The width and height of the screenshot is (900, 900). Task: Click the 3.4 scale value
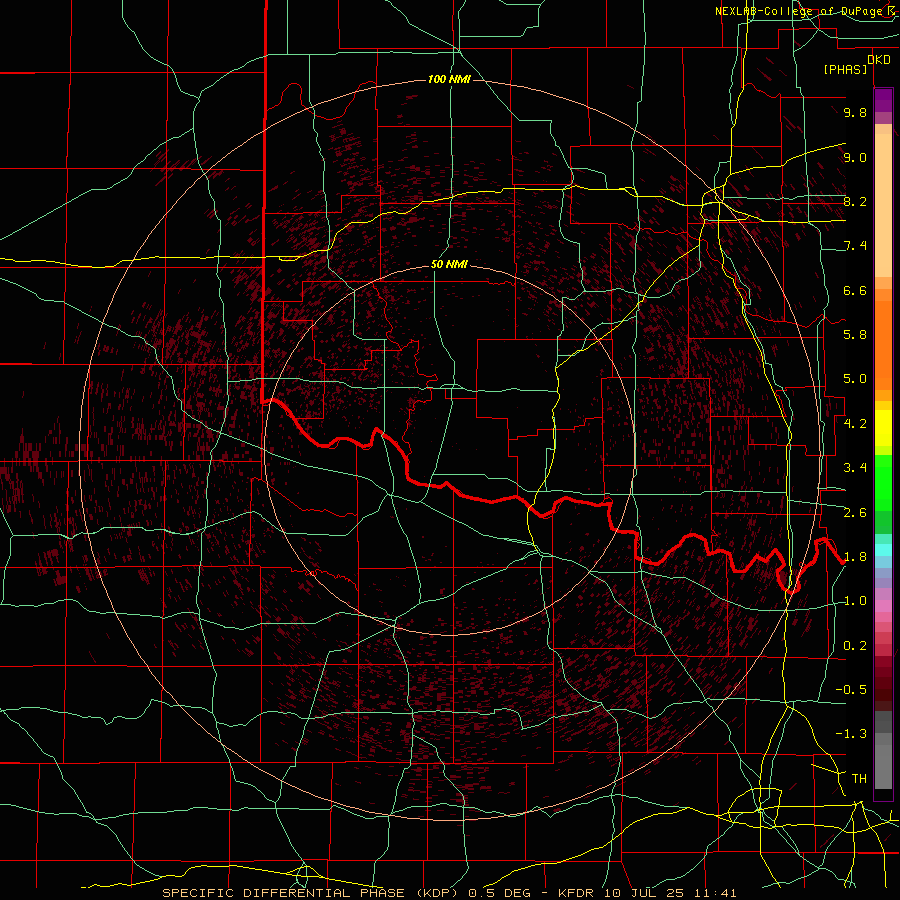tap(855, 468)
